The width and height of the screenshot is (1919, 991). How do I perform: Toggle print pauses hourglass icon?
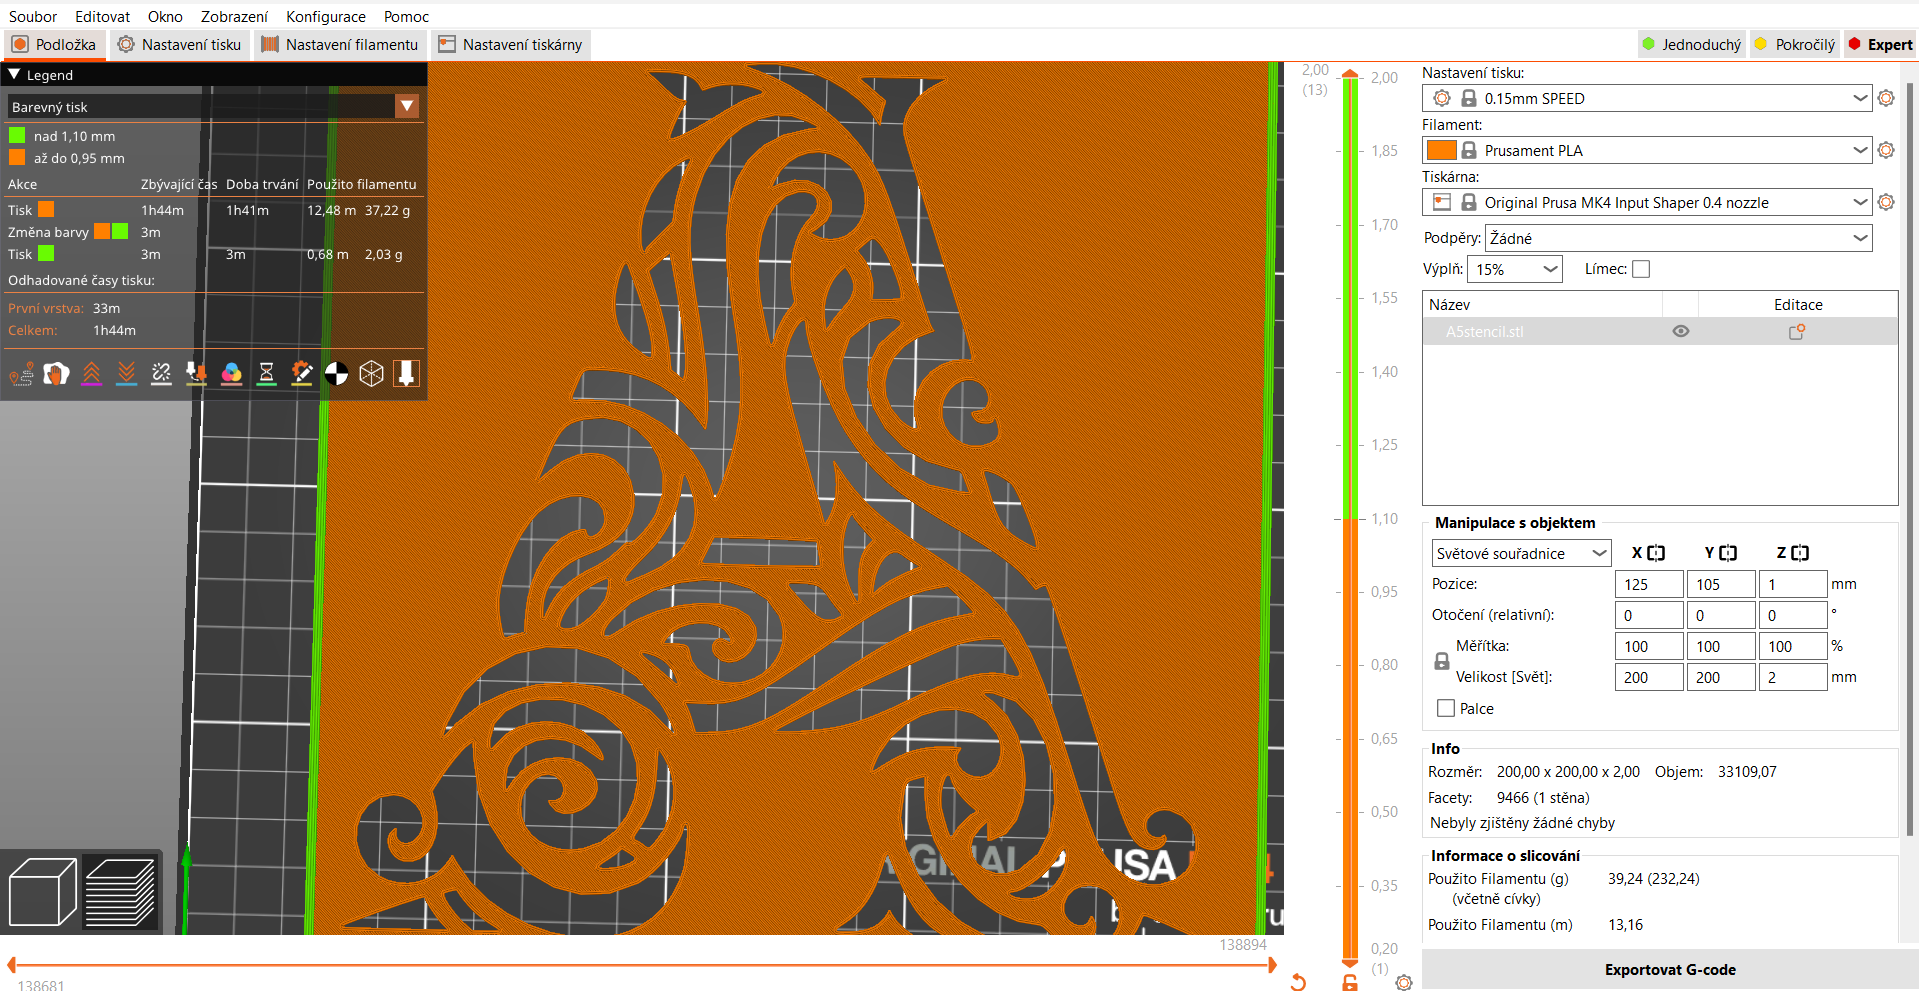[266, 374]
